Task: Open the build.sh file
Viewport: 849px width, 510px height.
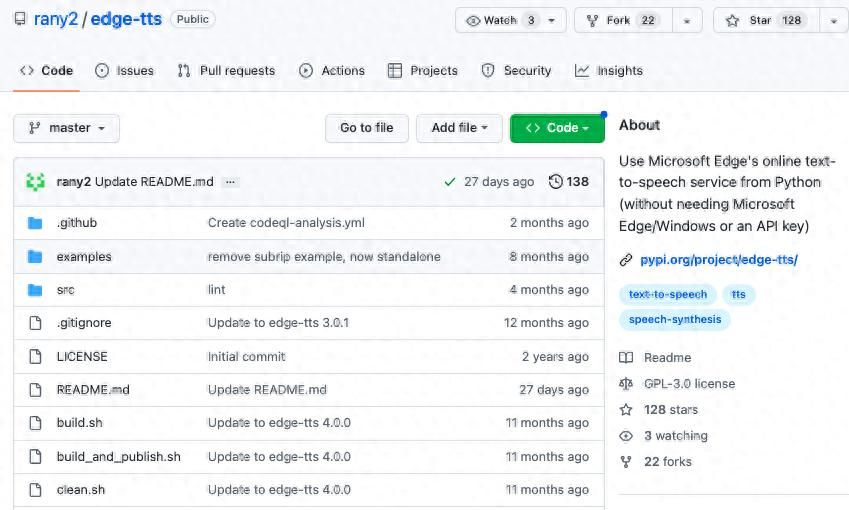Action: (80, 423)
